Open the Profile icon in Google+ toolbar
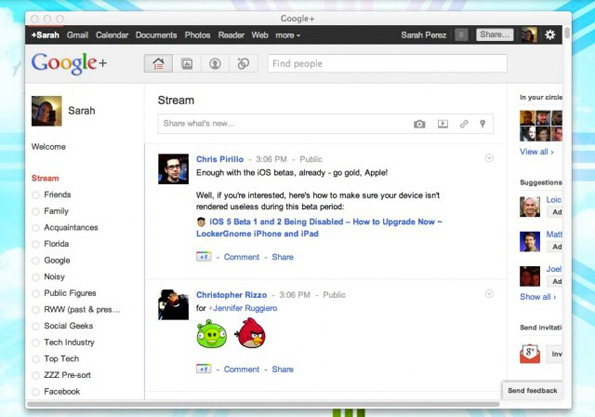 [215, 63]
